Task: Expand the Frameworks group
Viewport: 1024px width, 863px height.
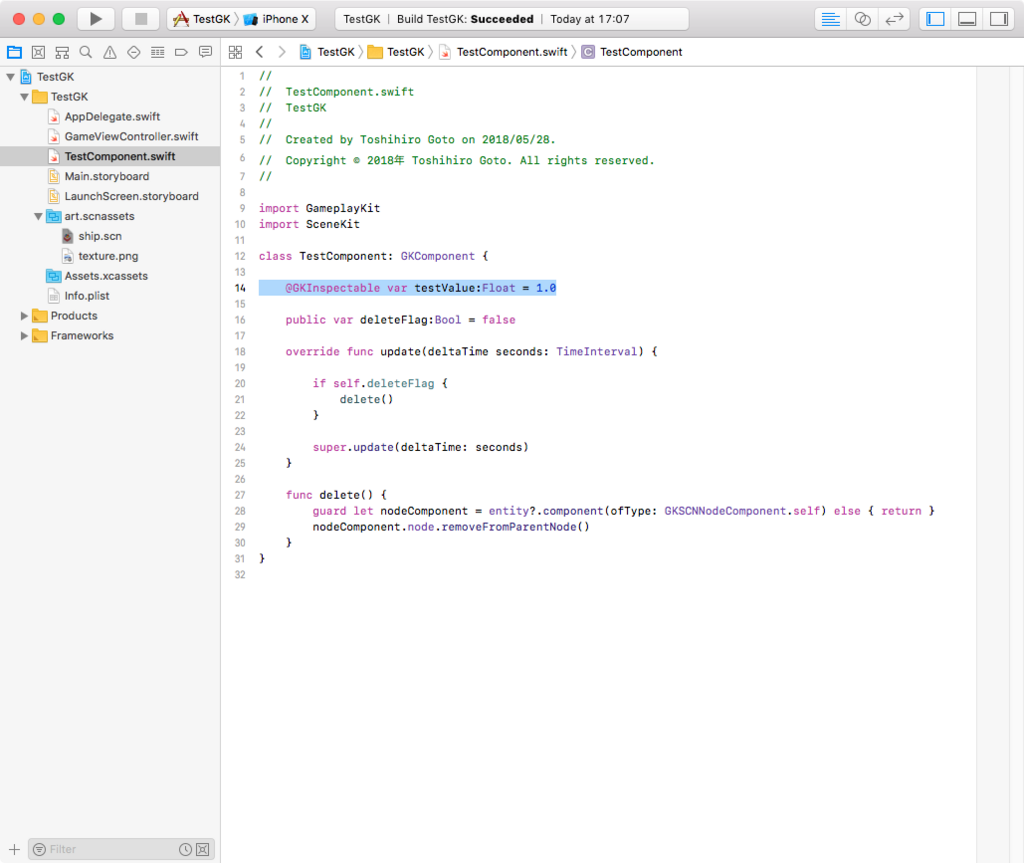Action: point(24,336)
